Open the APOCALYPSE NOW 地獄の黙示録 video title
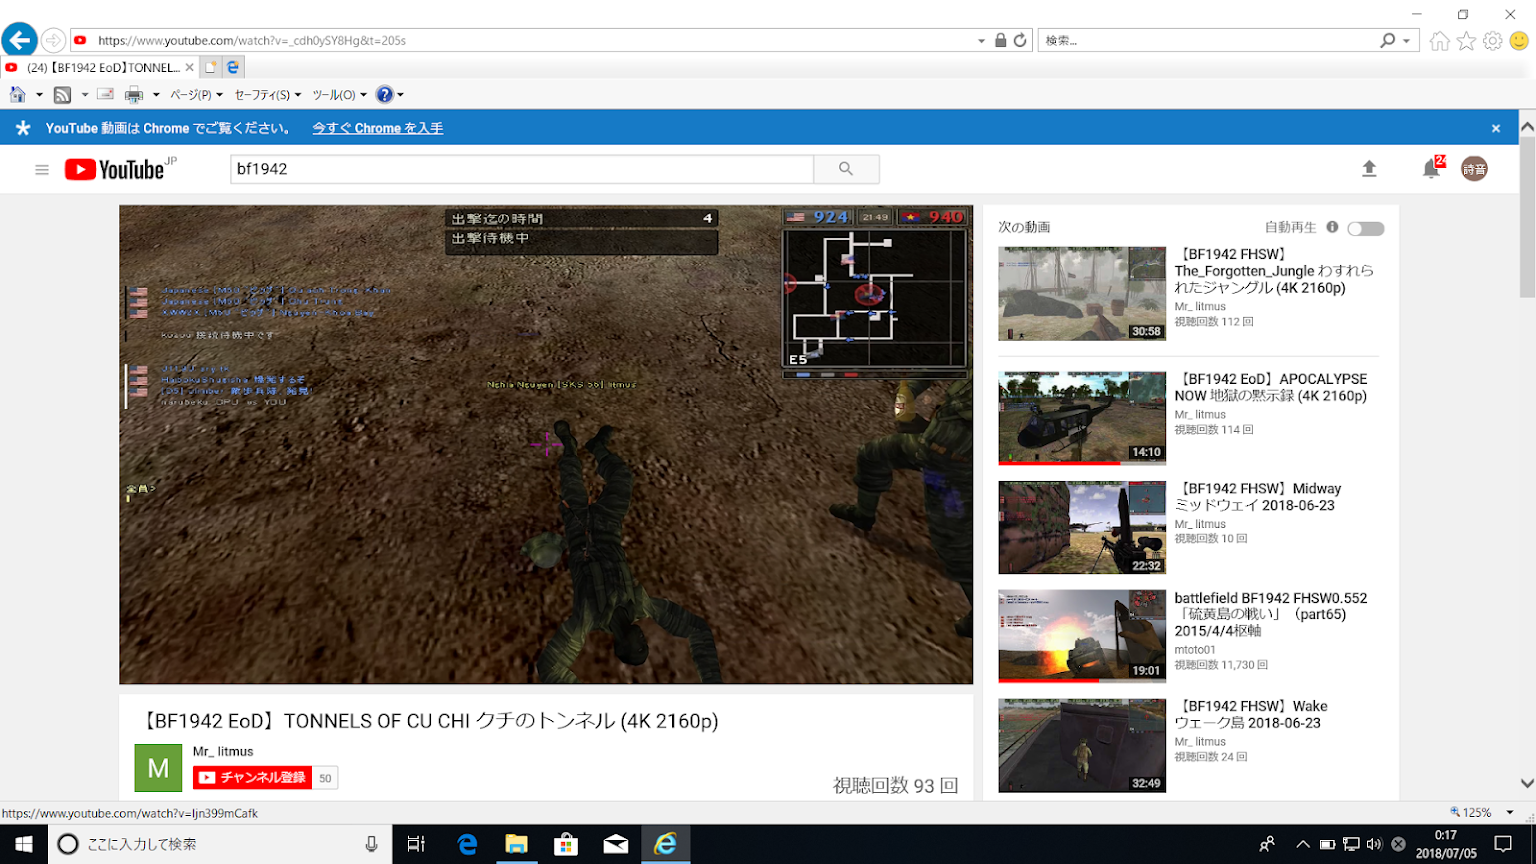Screen dimensions: 1536x864 pyautogui.click(x=1270, y=387)
